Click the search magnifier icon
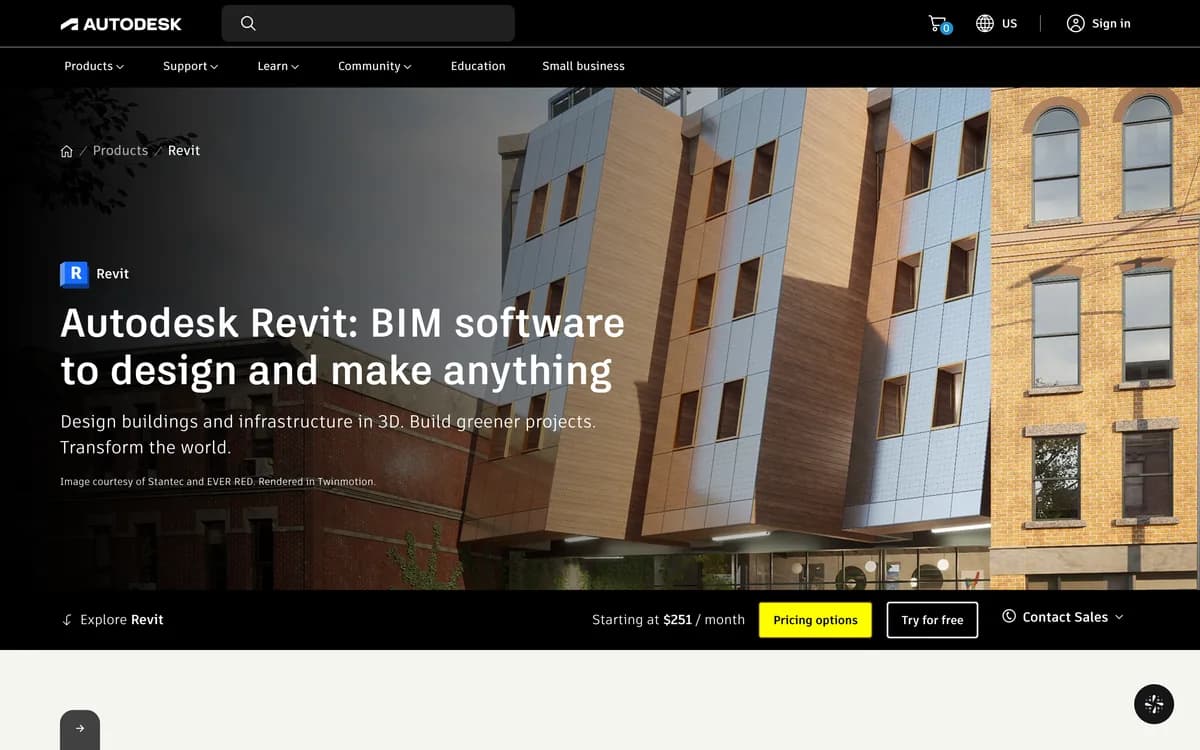Image resolution: width=1200 pixels, height=750 pixels. pyautogui.click(x=248, y=23)
